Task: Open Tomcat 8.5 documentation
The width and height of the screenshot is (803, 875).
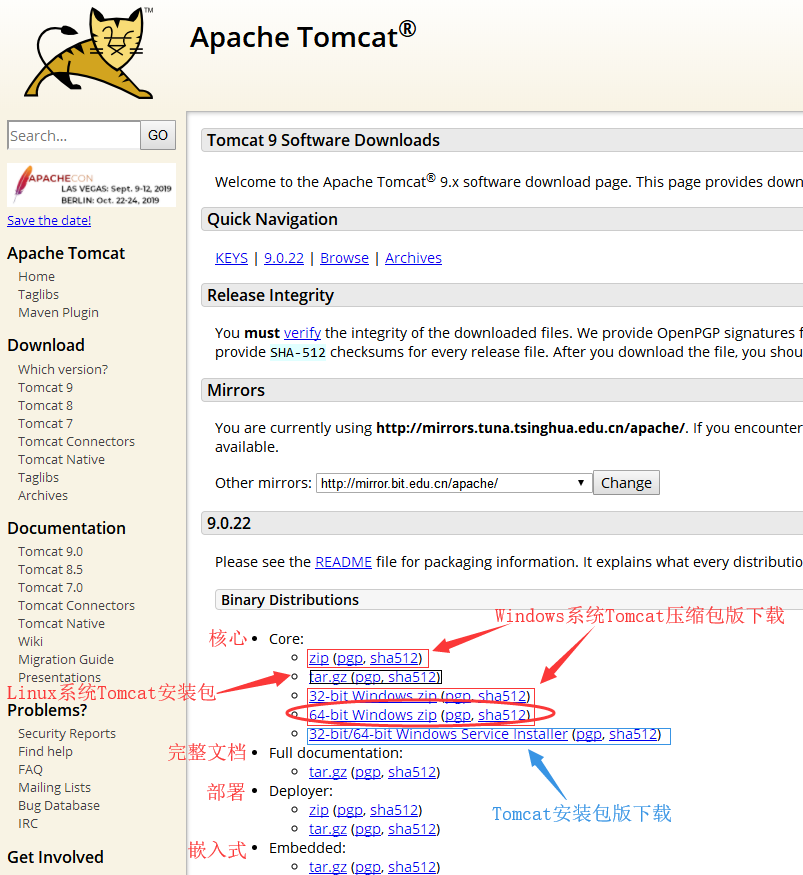Action: pos(50,569)
